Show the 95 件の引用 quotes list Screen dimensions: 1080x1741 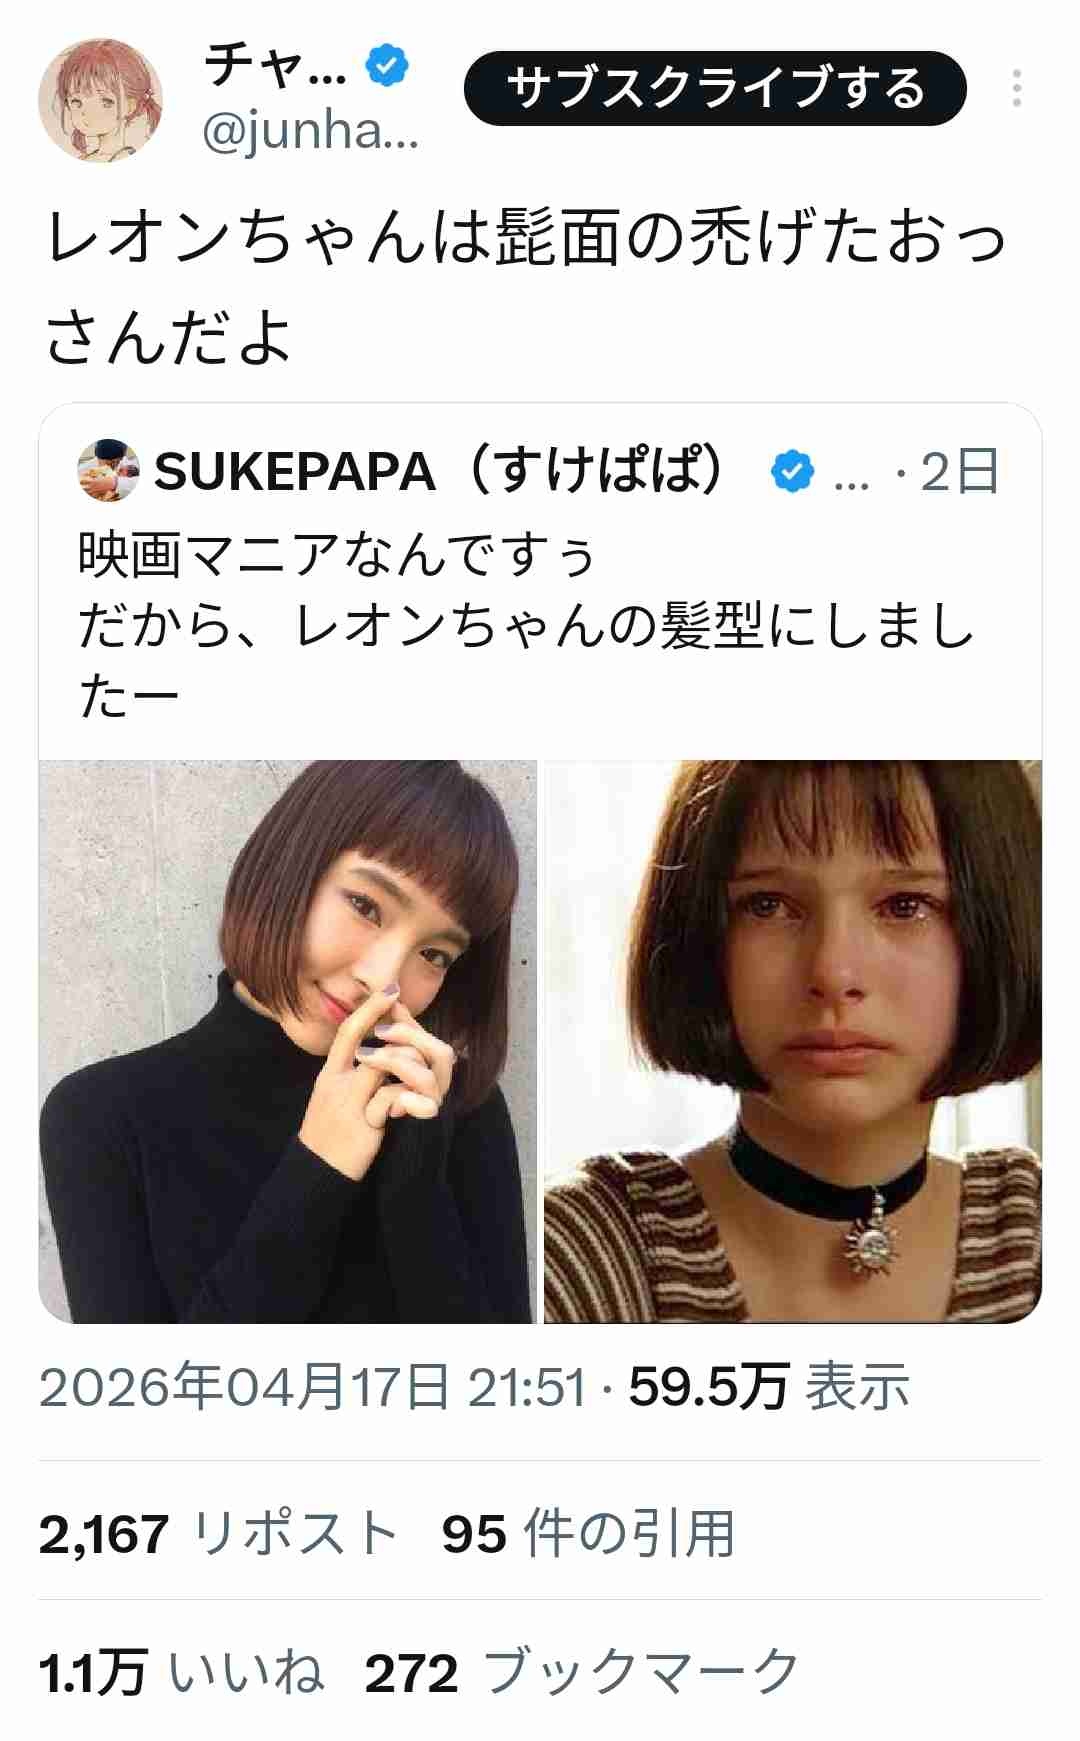click(589, 1533)
